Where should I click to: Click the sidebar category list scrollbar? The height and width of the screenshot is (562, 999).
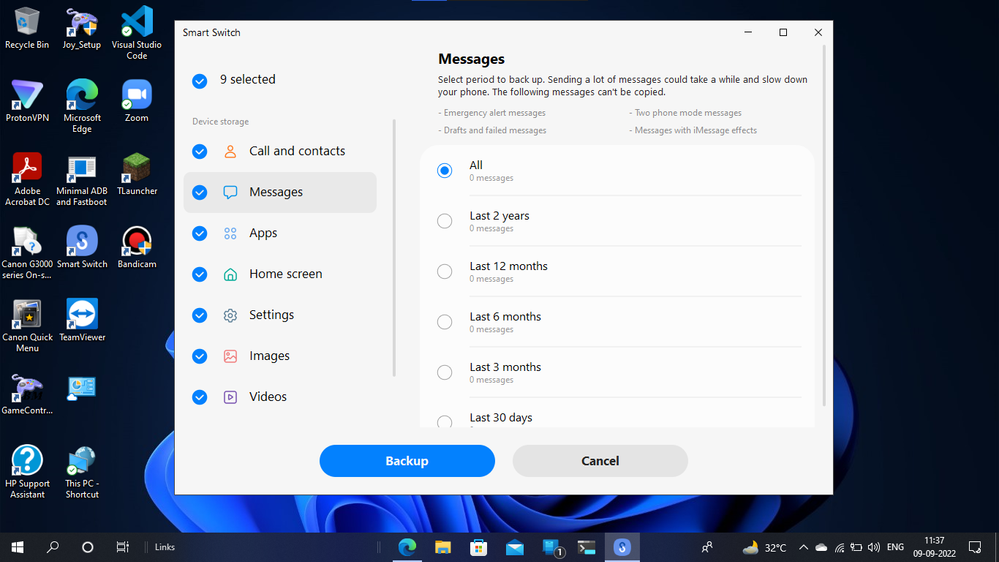(395, 250)
